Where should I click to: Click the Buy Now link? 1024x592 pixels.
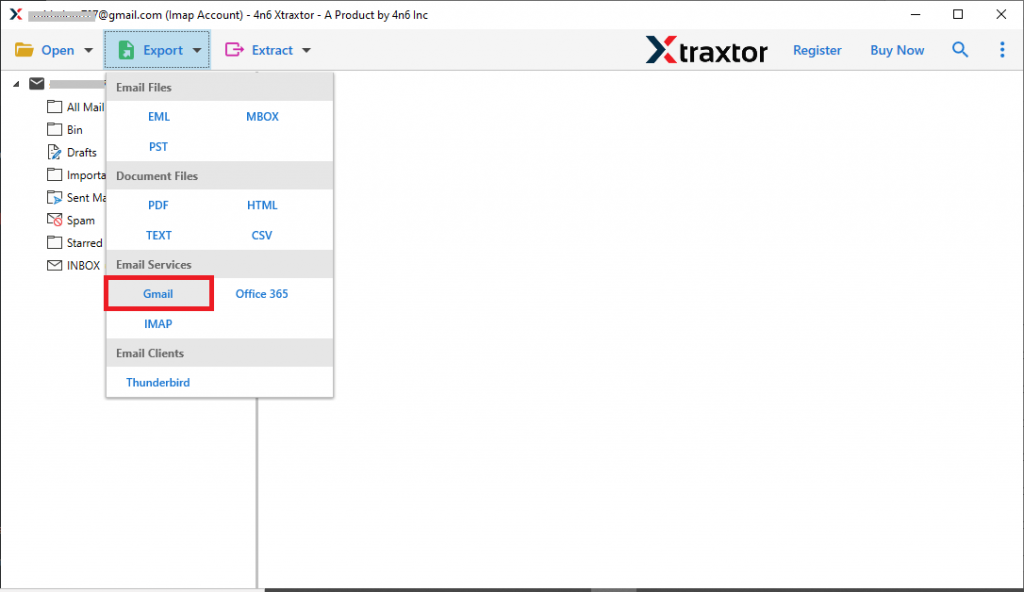point(896,49)
